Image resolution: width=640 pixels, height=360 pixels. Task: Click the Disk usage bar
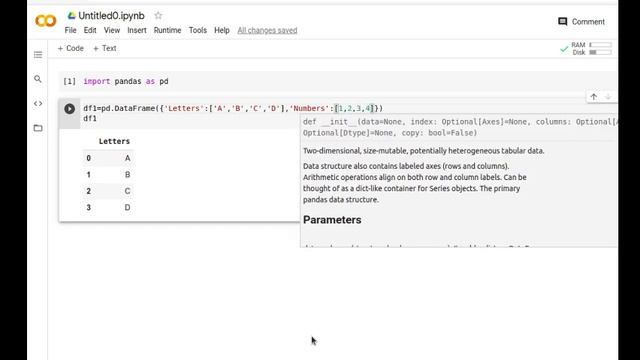point(600,52)
